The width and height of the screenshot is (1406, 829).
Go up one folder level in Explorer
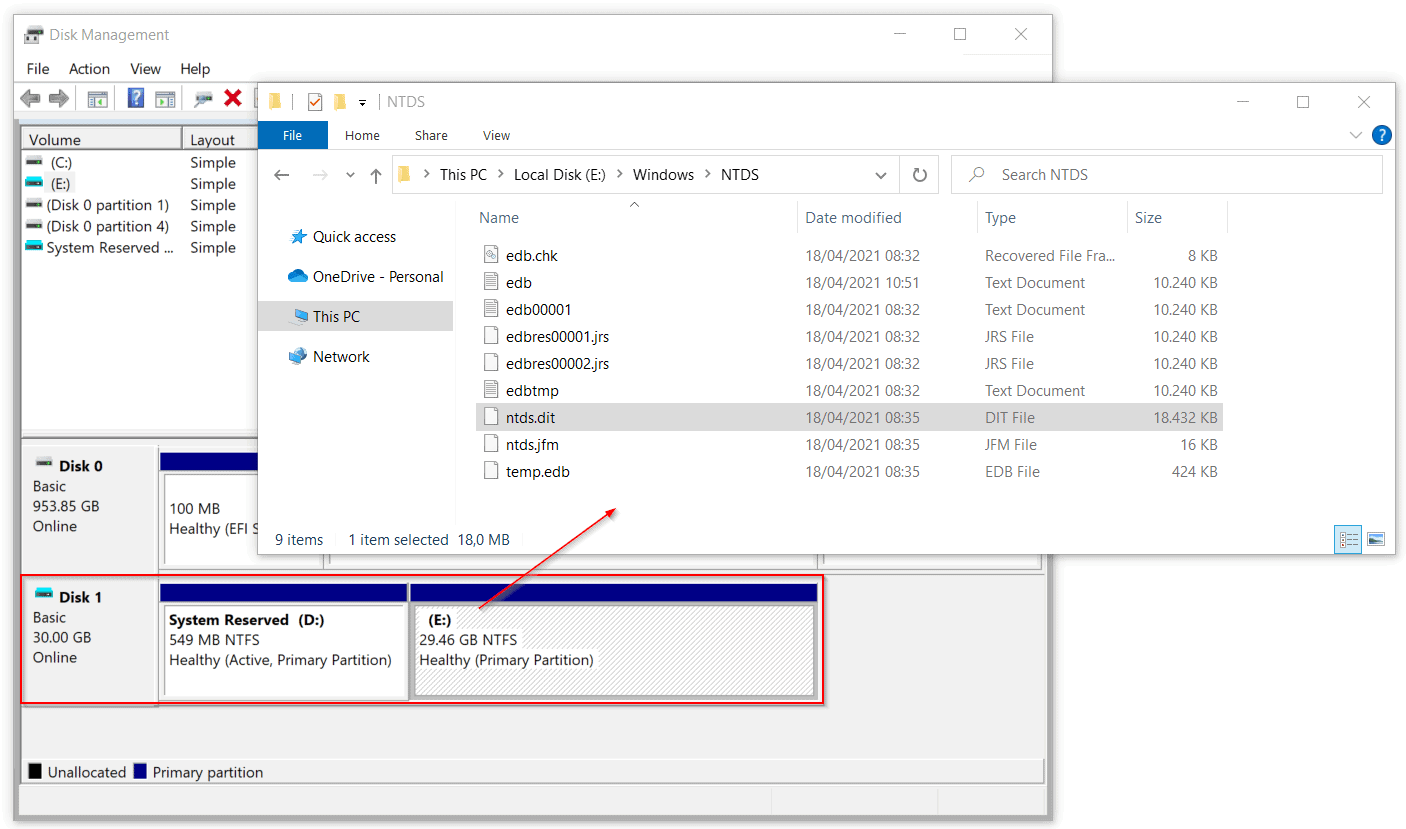pyautogui.click(x=376, y=175)
